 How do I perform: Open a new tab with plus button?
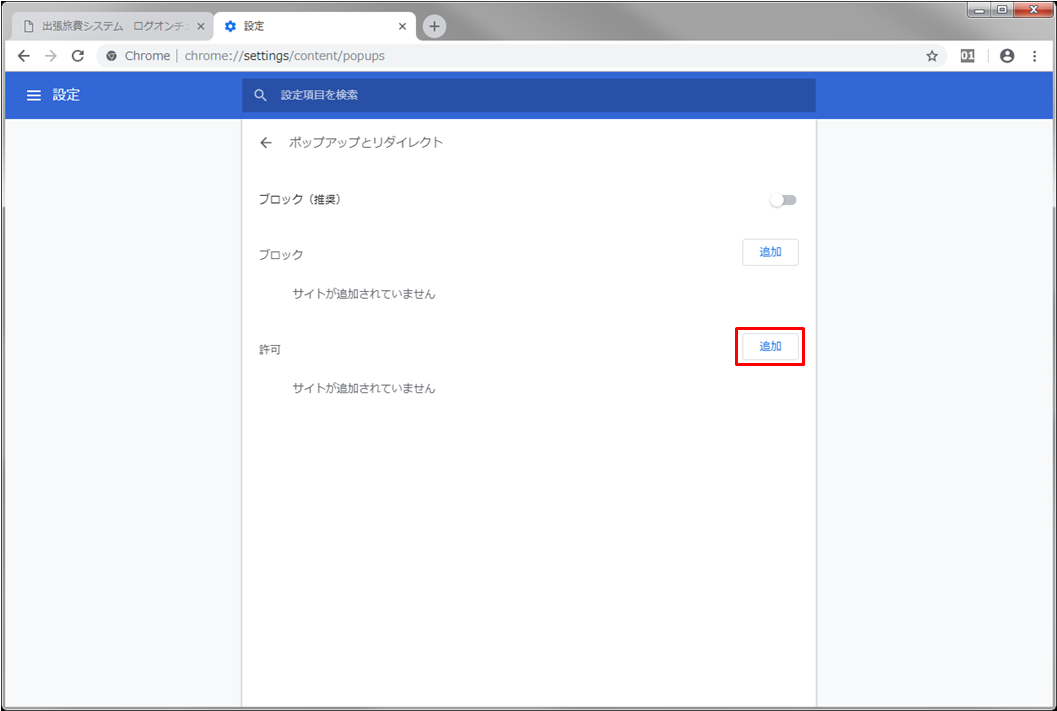click(x=434, y=26)
